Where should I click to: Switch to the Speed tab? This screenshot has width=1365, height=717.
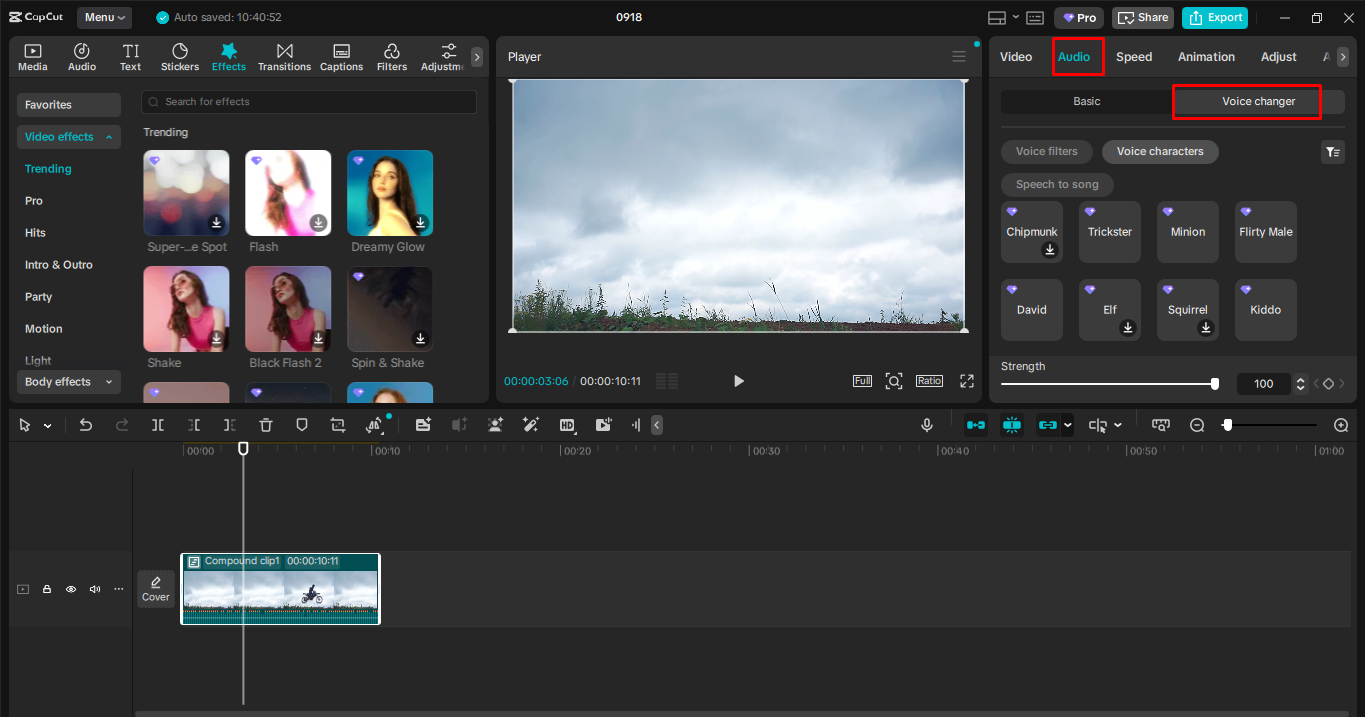(x=1134, y=57)
